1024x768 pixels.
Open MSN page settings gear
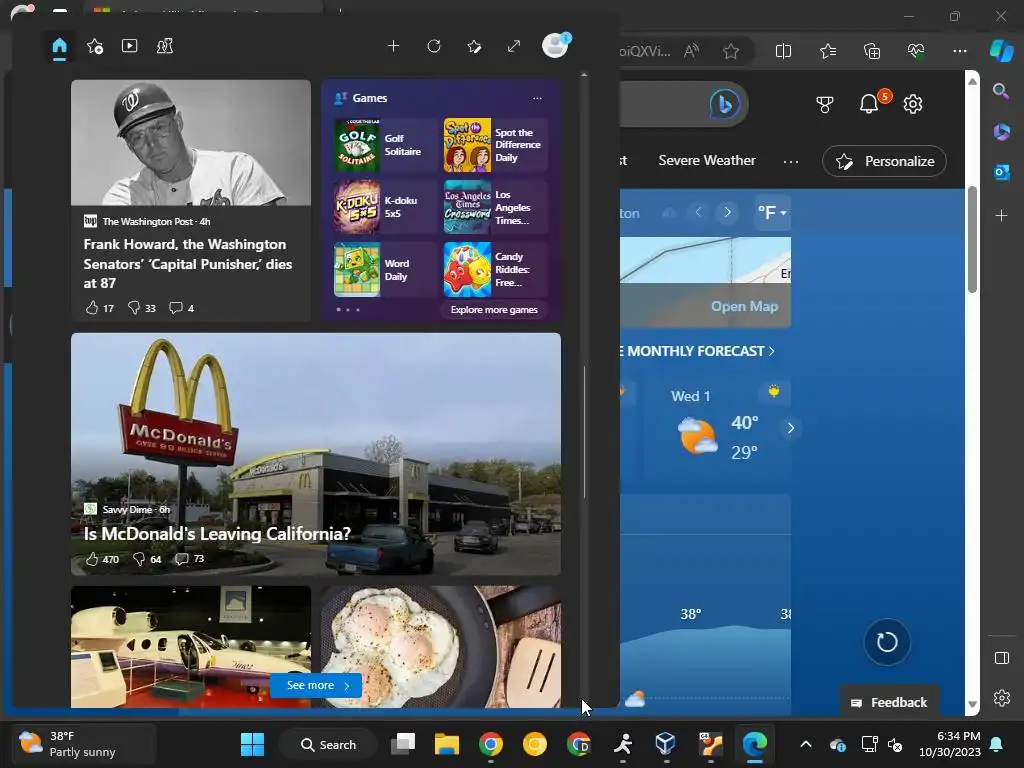point(912,104)
